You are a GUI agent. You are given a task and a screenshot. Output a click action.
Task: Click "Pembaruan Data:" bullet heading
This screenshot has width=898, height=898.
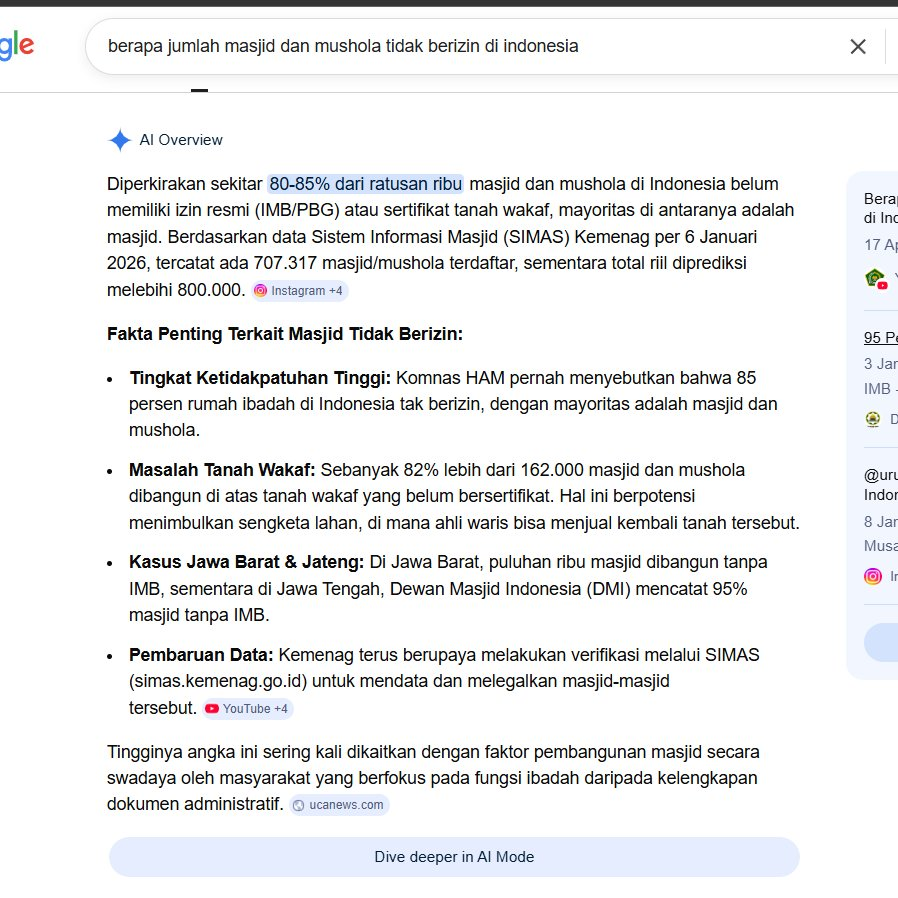coord(201,655)
